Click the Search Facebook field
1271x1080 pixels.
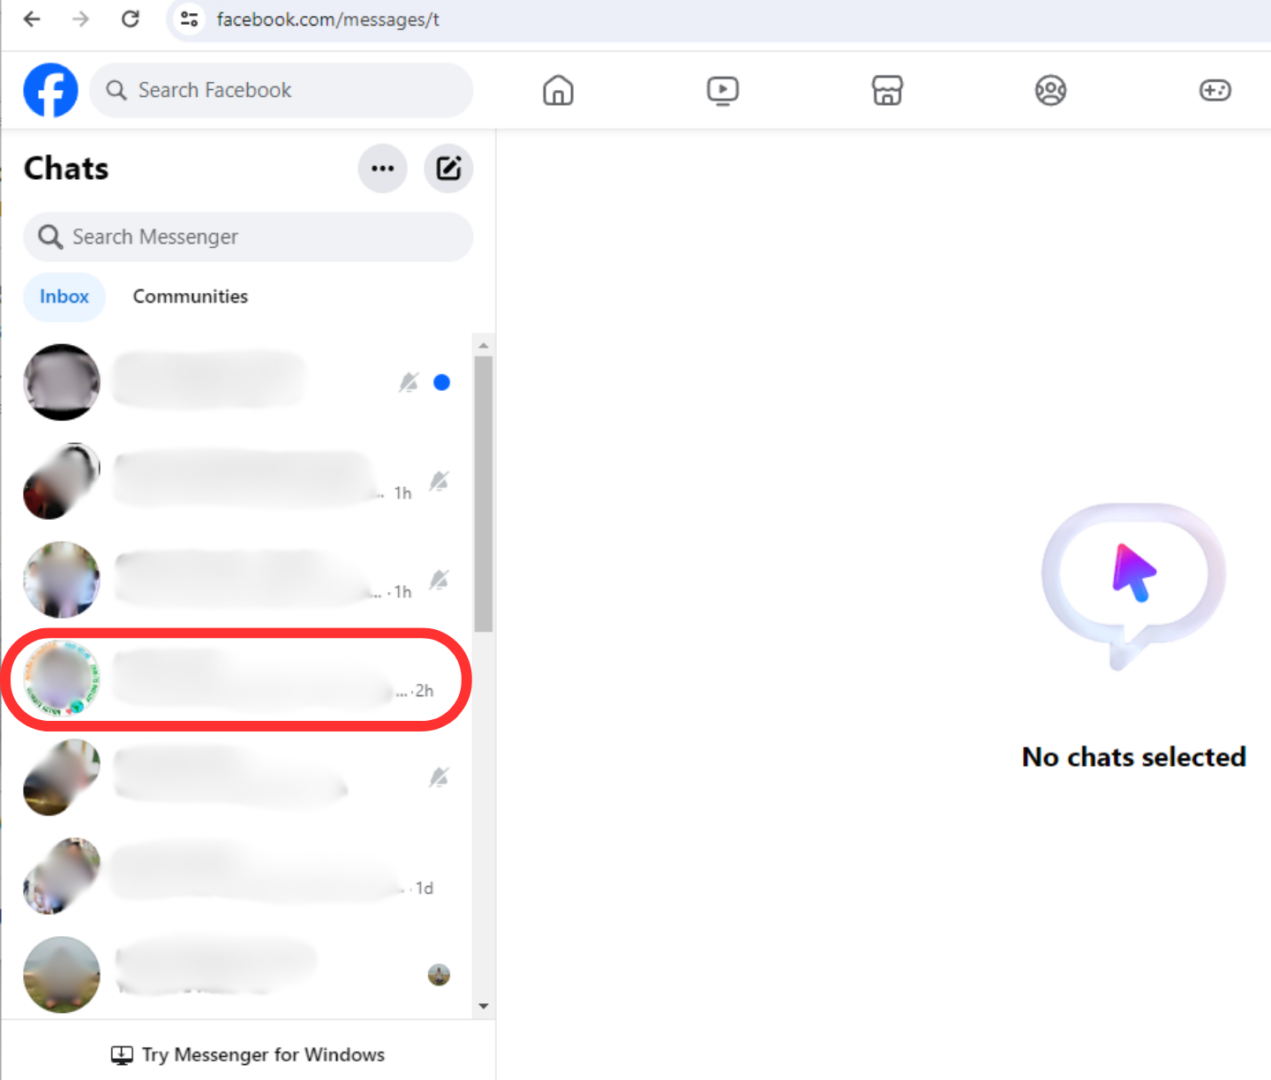point(281,90)
